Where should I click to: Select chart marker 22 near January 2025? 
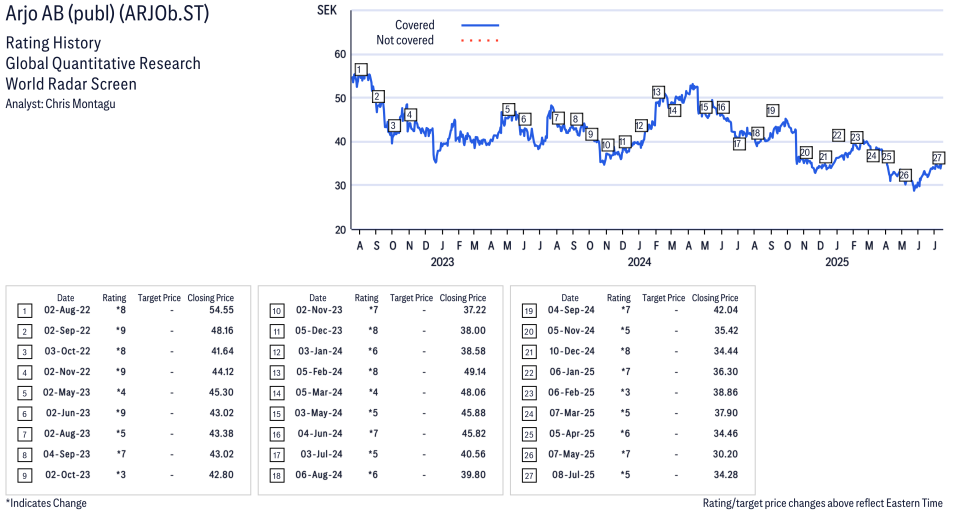point(838,135)
